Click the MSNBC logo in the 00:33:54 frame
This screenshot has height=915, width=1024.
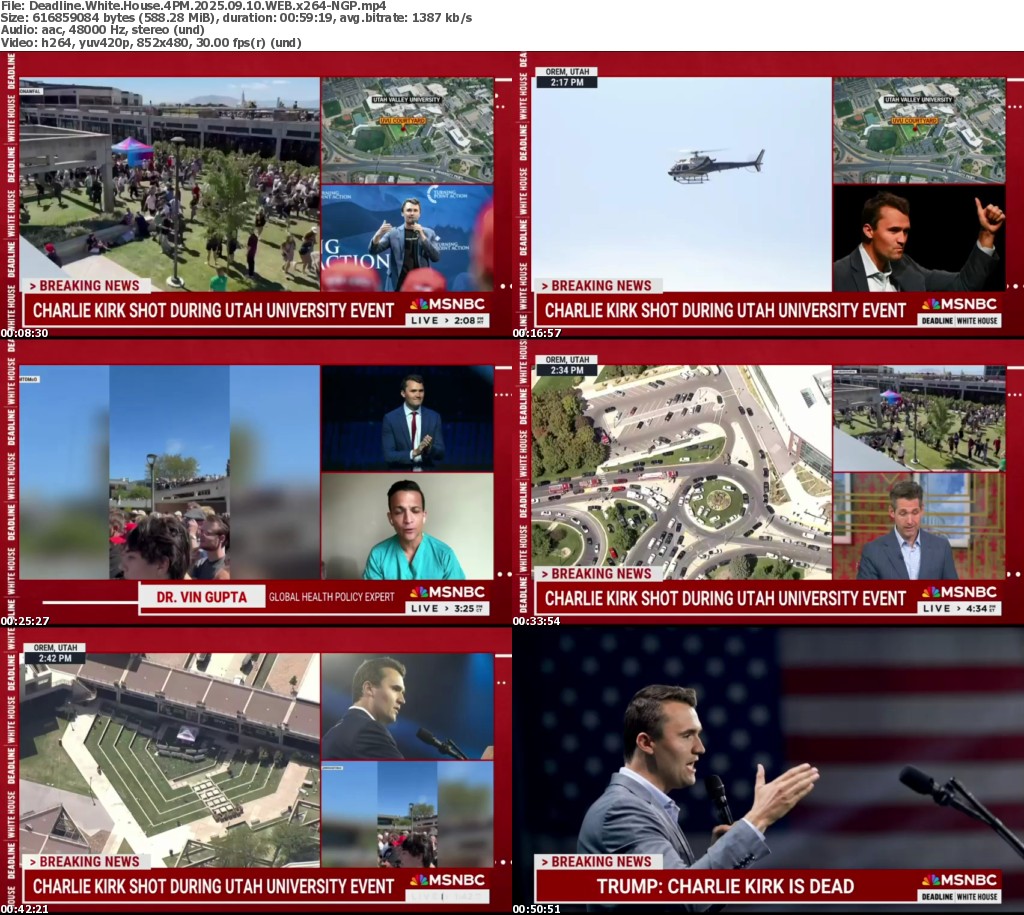click(959, 592)
